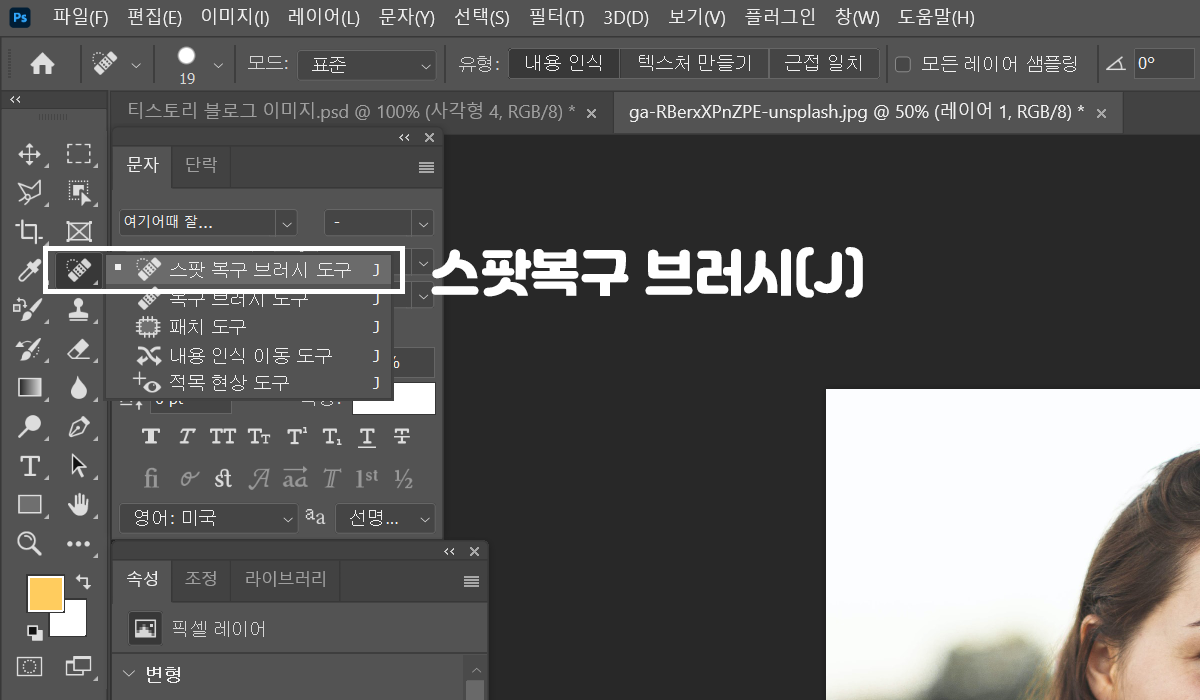The height and width of the screenshot is (700, 1200).
Task: Choose 패치 도구 from the flyout
Action: (x=249, y=327)
